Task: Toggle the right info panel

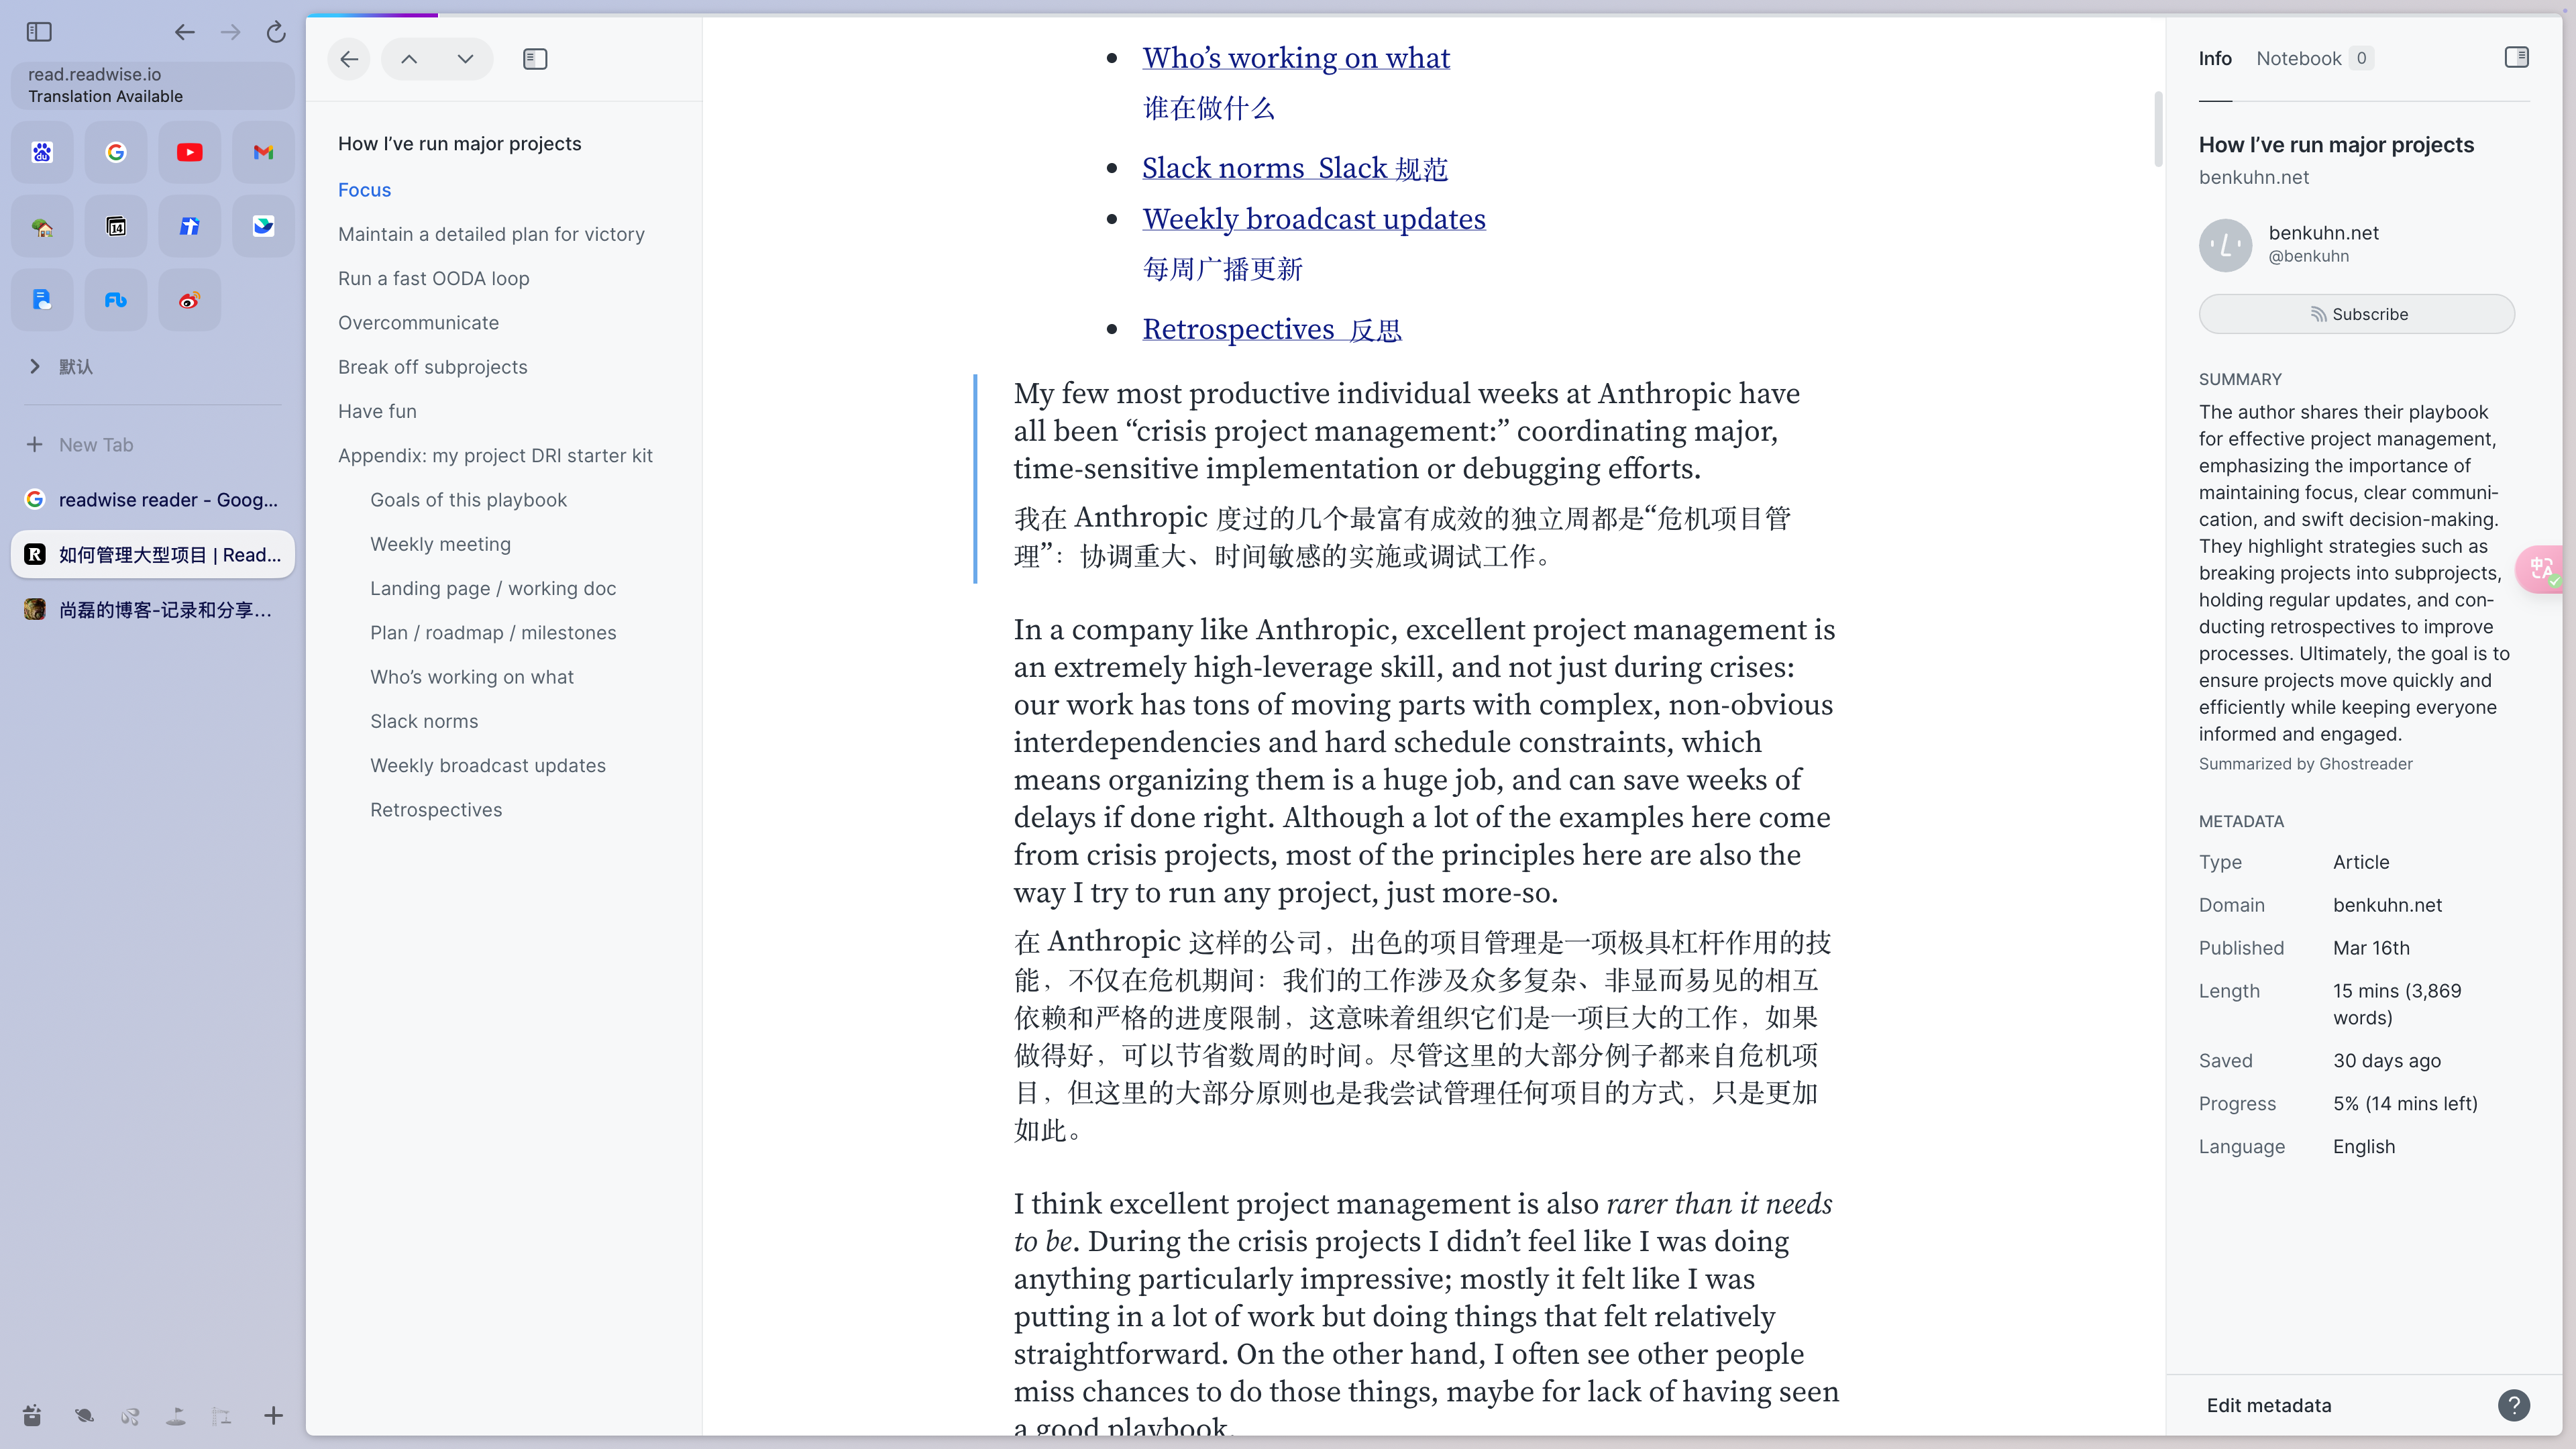Action: (2516, 57)
